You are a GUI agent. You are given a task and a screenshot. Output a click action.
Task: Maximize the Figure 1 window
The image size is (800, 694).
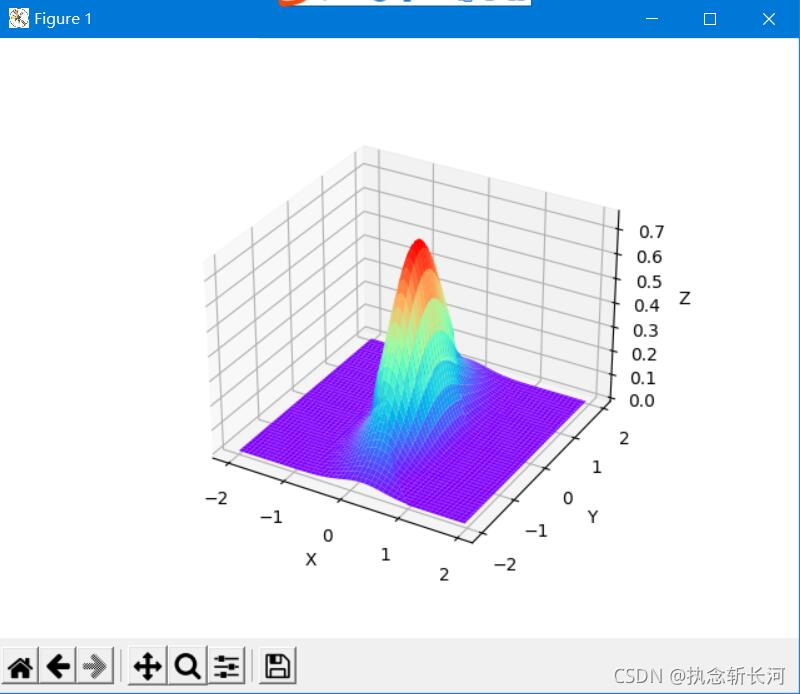pyautogui.click(x=710, y=19)
